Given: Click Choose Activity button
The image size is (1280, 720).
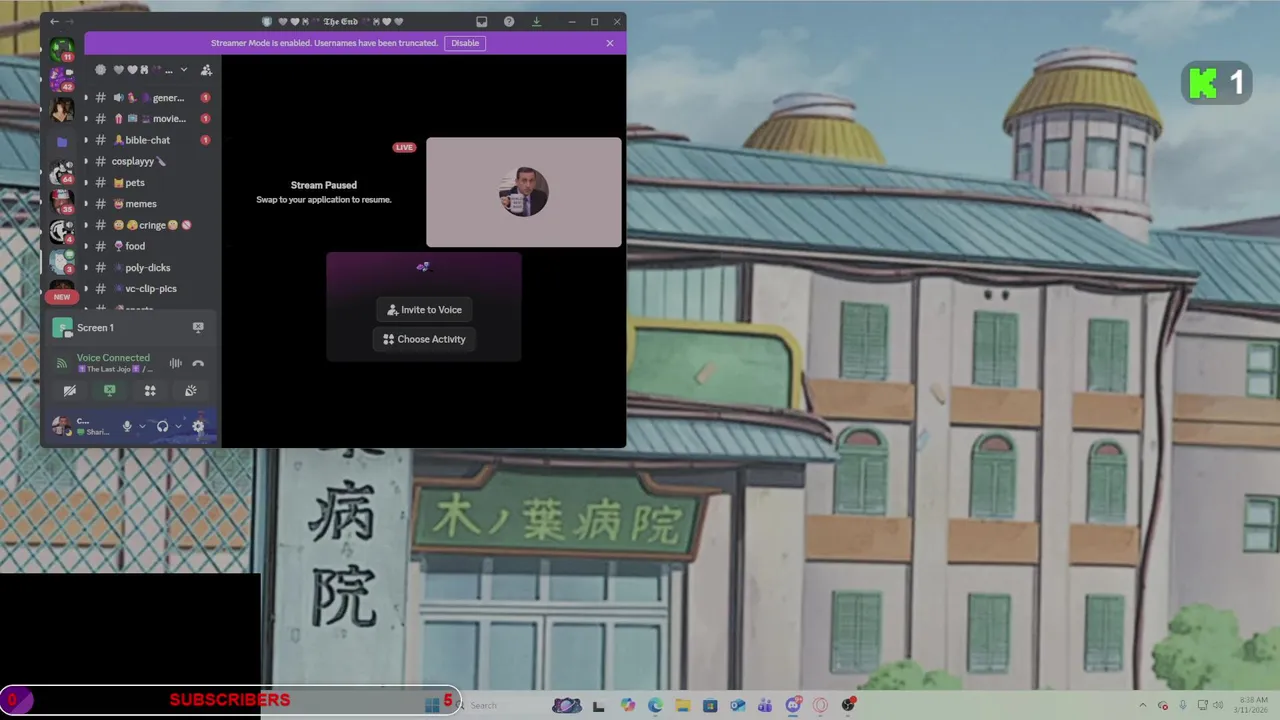Looking at the screenshot, I should [424, 339].
